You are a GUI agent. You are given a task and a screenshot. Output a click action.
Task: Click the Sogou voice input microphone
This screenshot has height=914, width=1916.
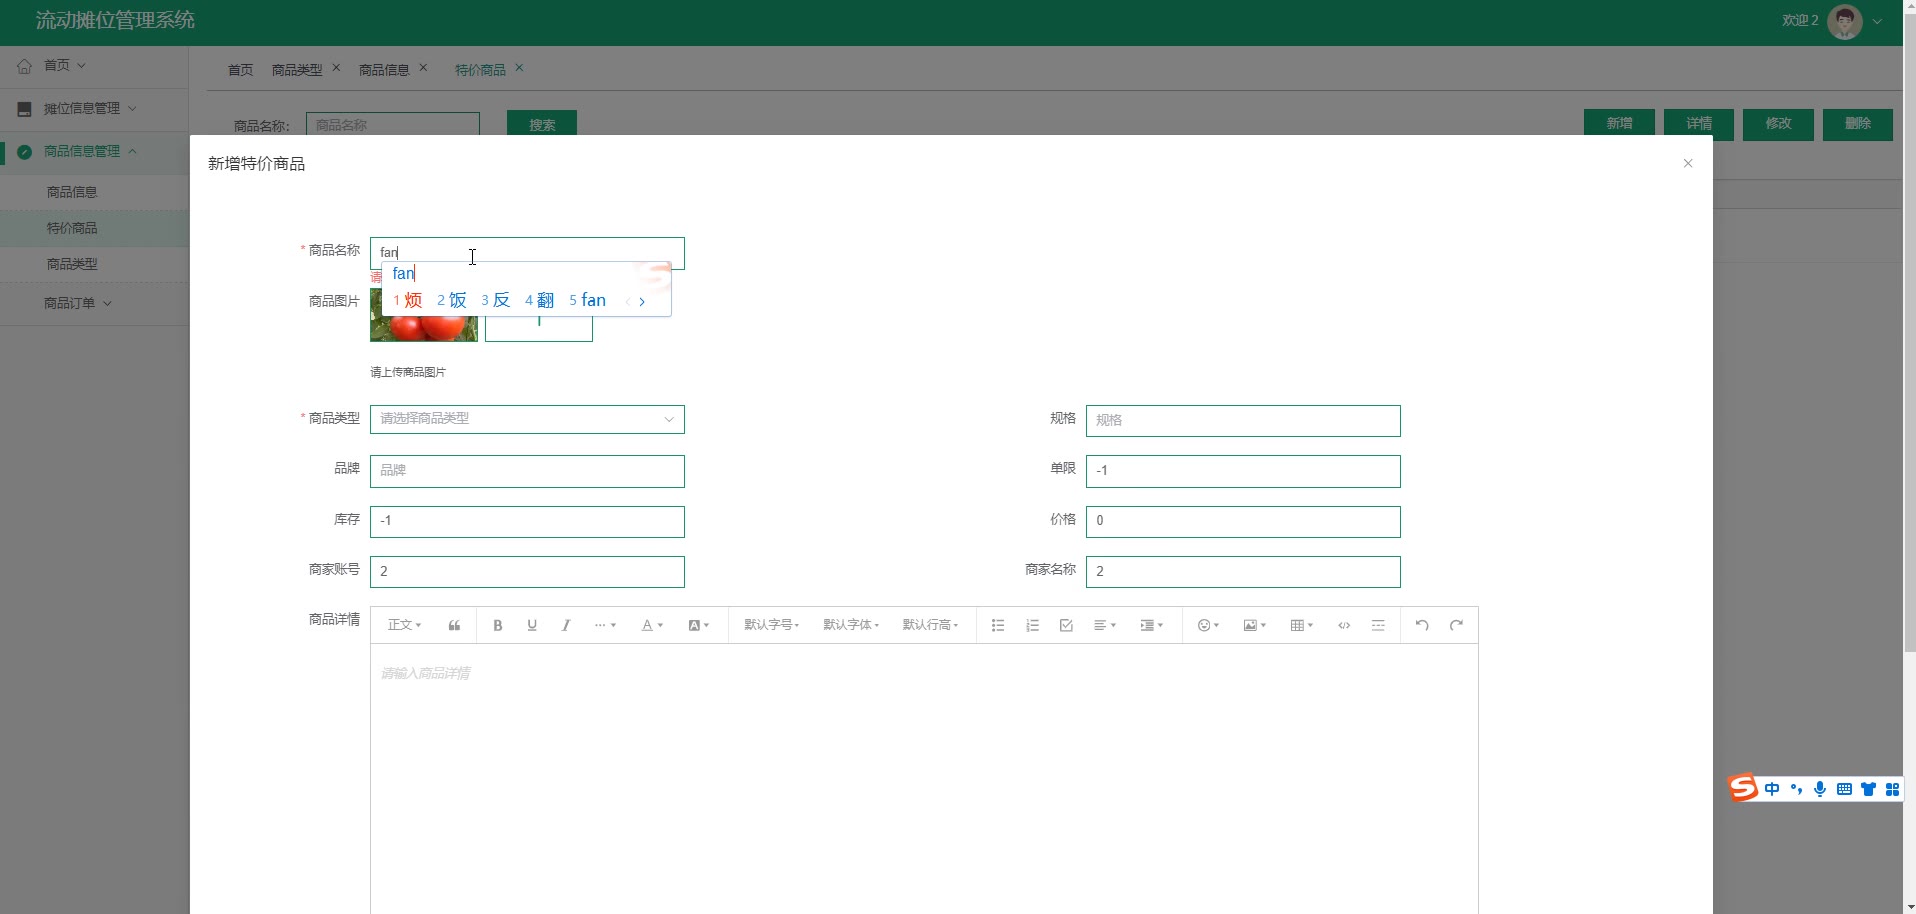click(x=1820, y=789)
